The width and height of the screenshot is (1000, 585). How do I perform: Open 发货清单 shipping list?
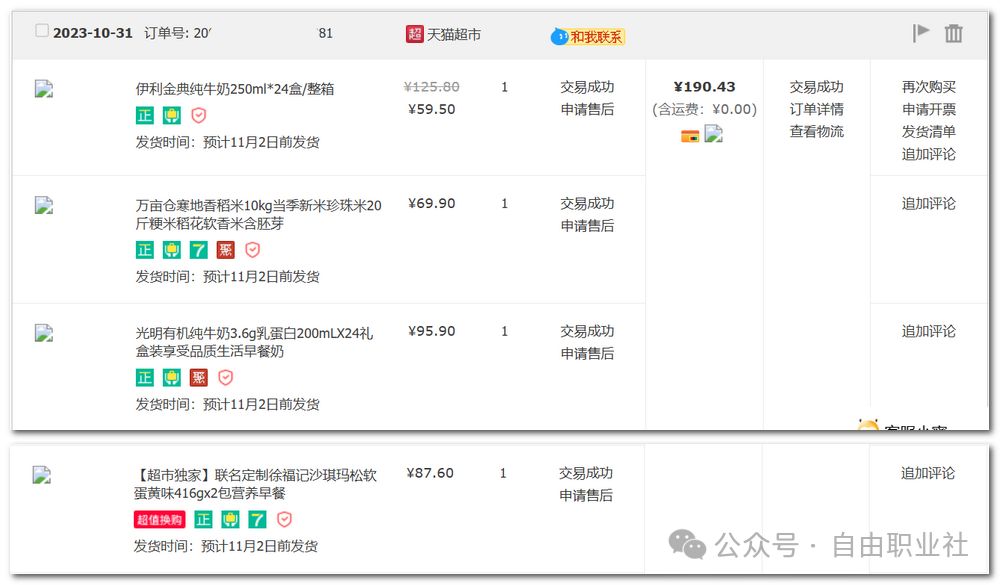929,131
